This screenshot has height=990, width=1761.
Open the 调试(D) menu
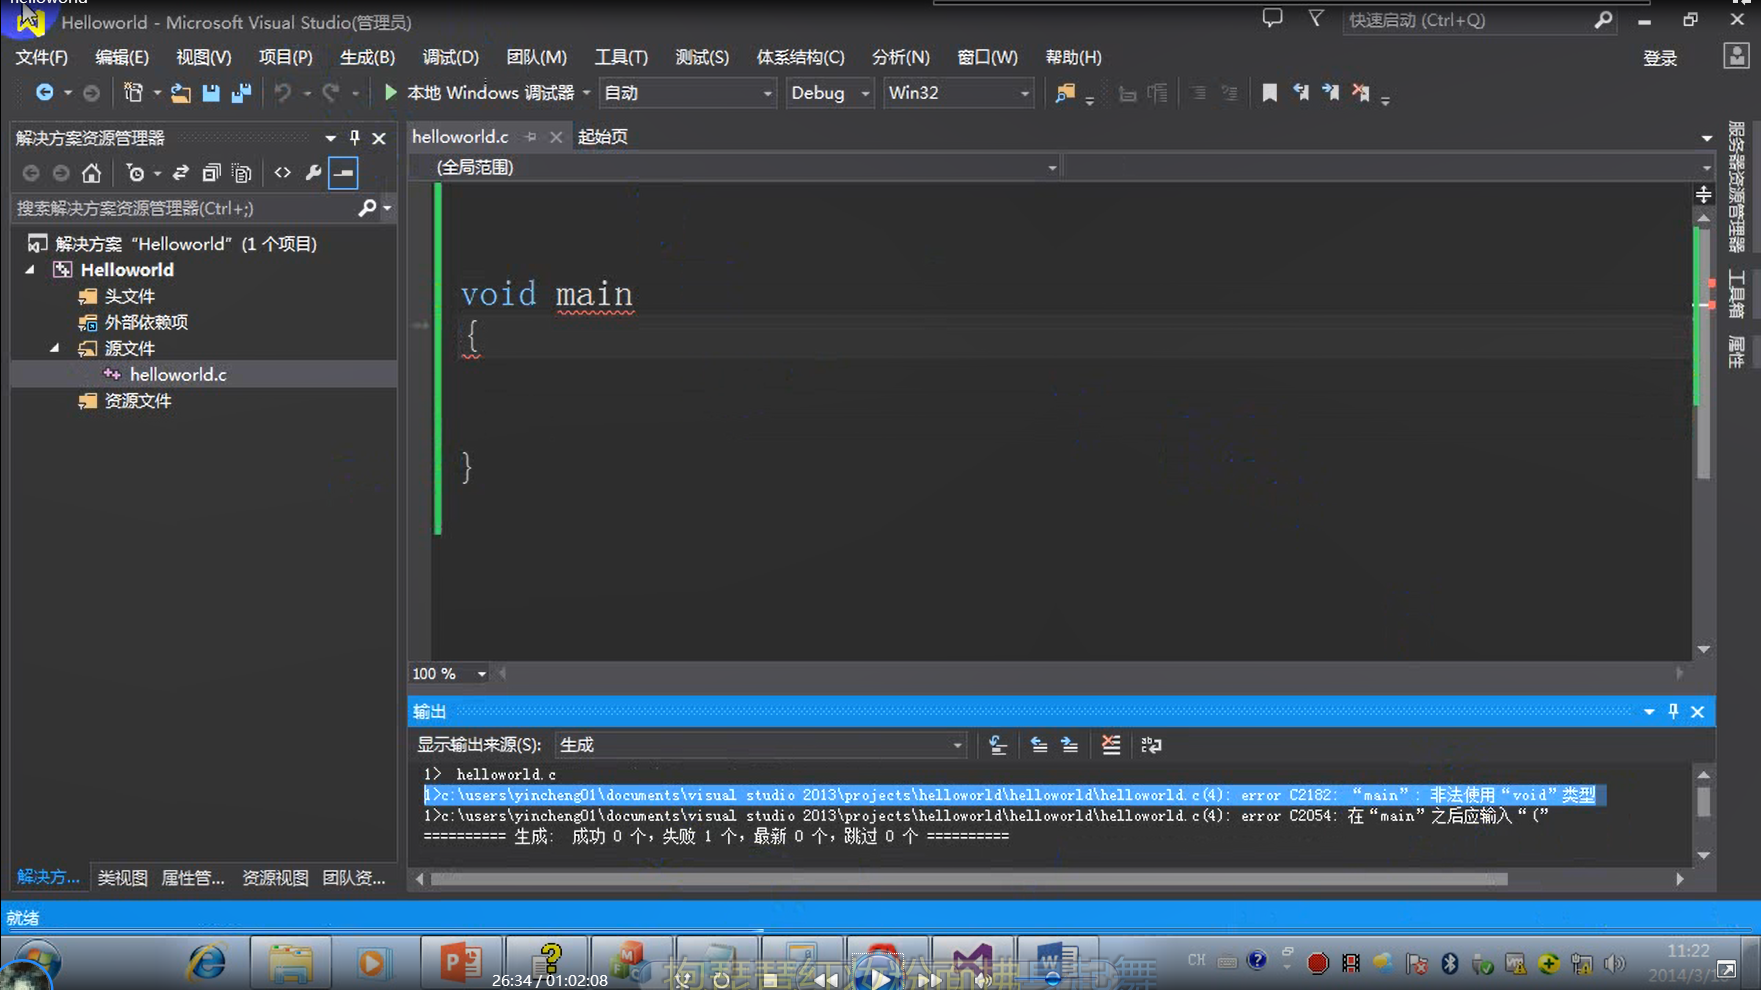point(450,57)
